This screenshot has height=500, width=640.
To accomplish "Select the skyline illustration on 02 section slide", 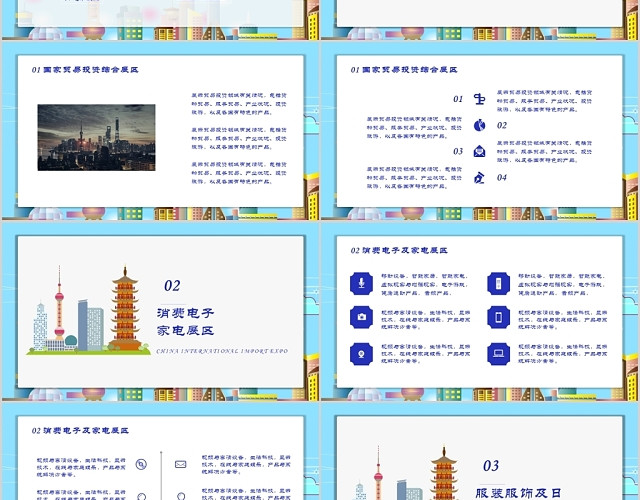I will point(88,310).
